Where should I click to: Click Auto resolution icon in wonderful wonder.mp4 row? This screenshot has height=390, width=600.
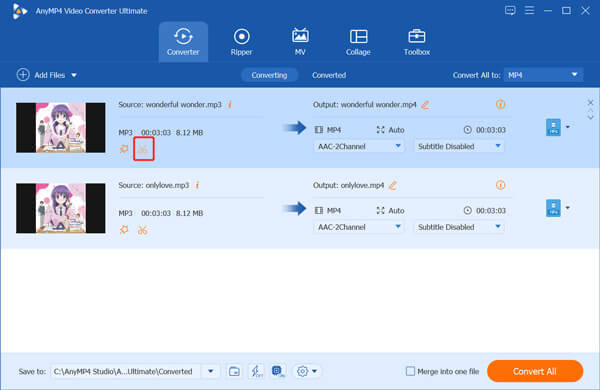click(x=380, y=130)
